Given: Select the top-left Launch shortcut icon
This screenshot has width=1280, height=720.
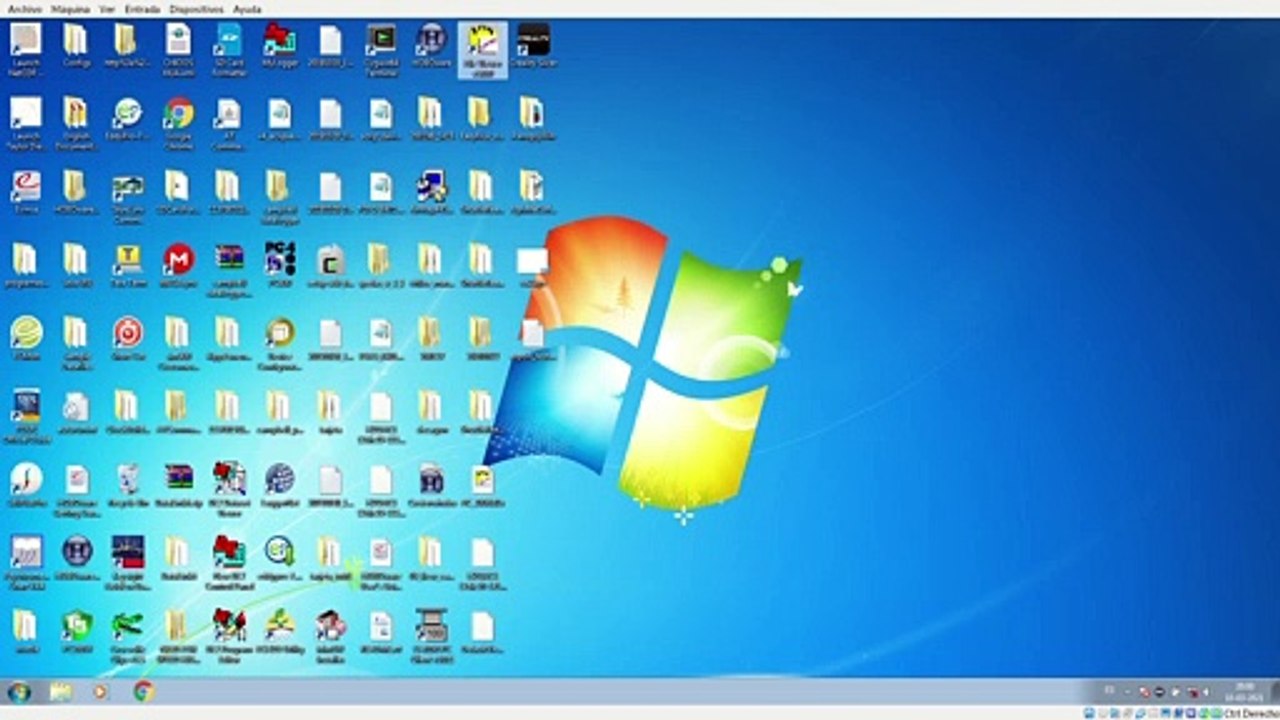Looking at the screenshot, I should click(x=26, y=50).
